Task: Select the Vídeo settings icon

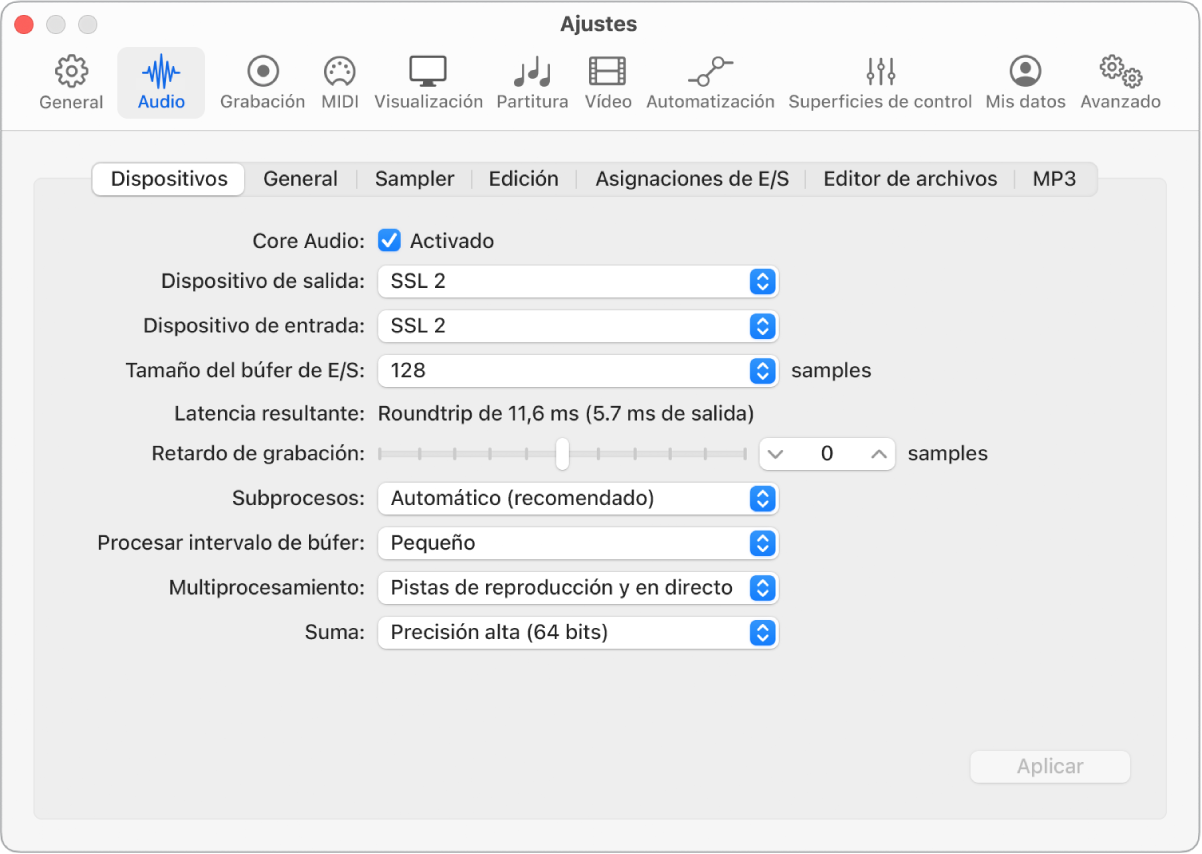Action: coord(607,80)
